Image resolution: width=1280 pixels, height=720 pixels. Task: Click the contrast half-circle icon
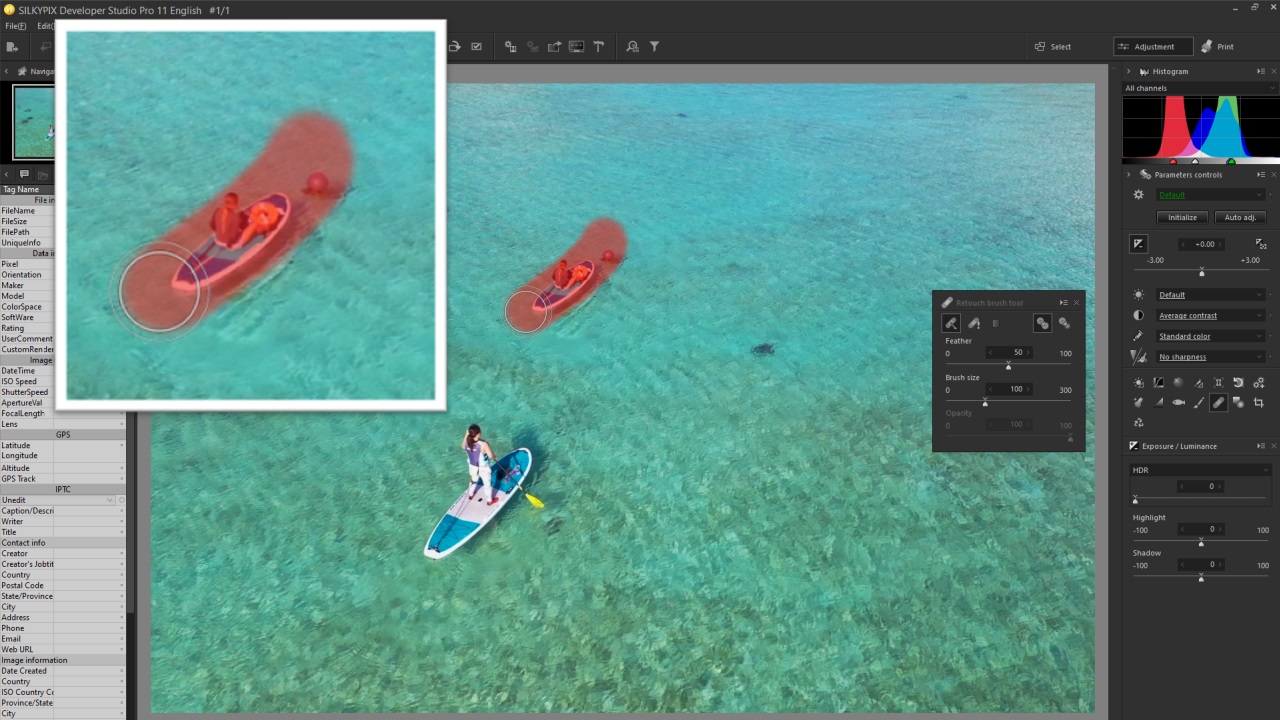[x=1138, y=316]
